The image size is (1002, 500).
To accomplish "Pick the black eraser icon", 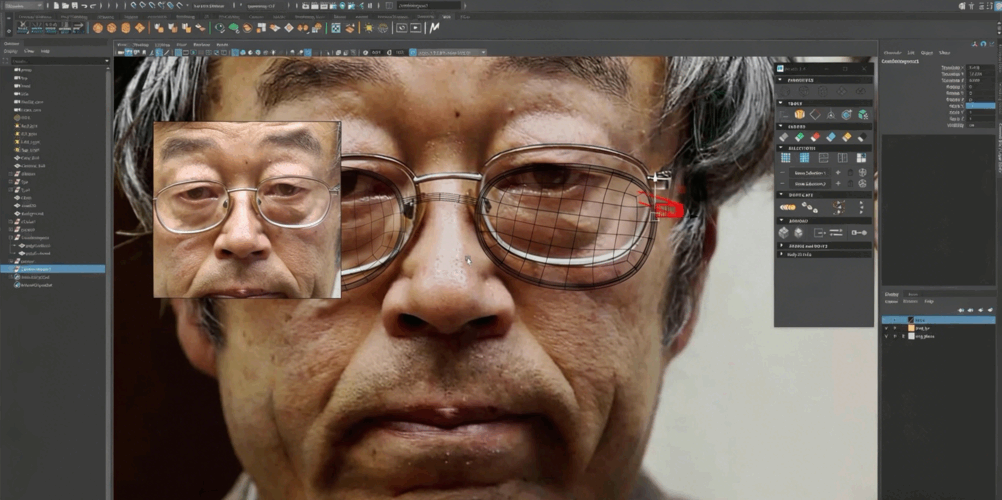I will click(862, 137).
